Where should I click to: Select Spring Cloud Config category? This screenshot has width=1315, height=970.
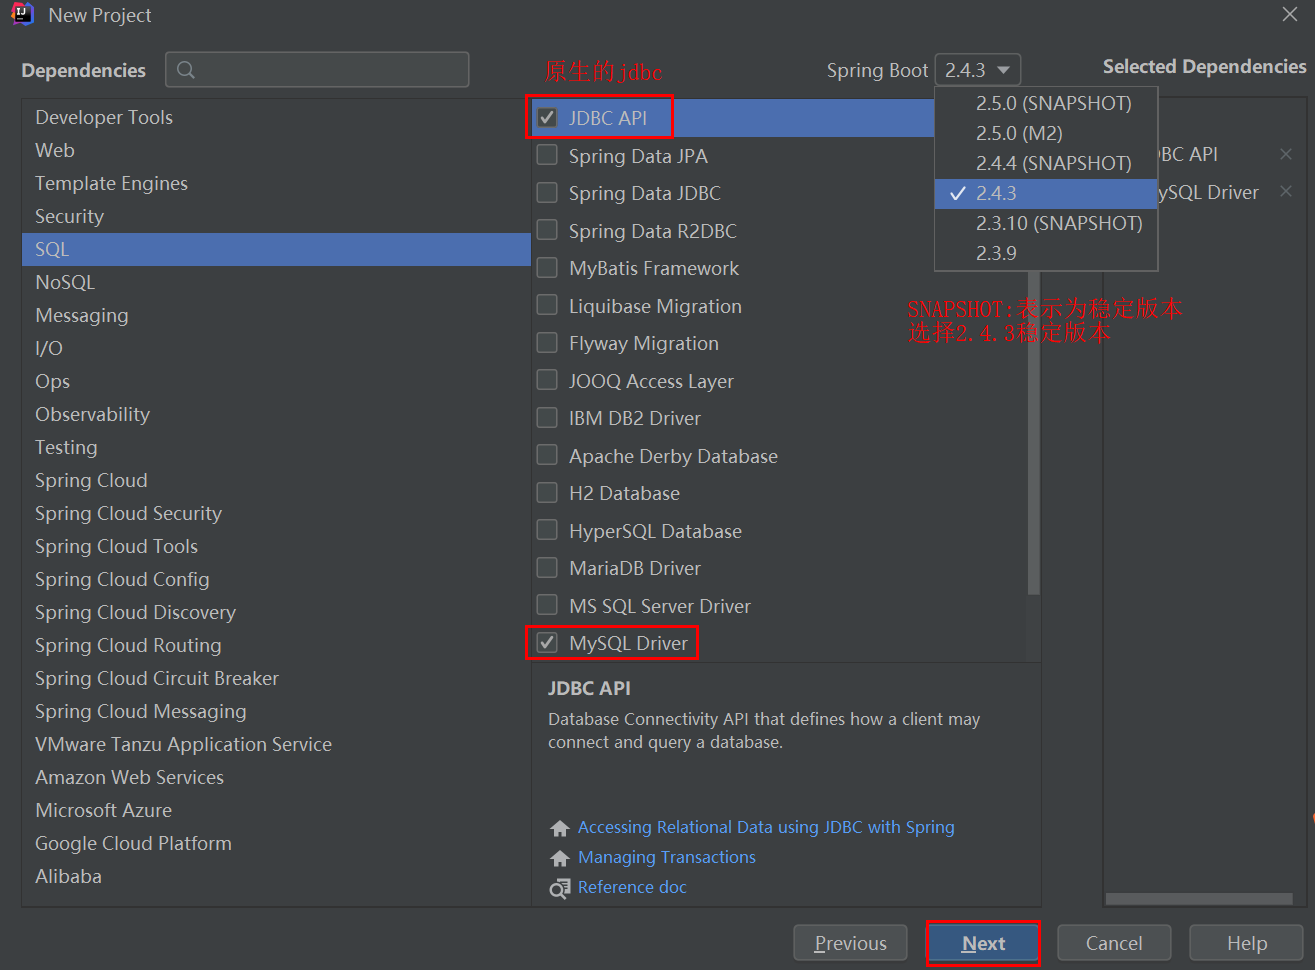click(x=276, y=579)
